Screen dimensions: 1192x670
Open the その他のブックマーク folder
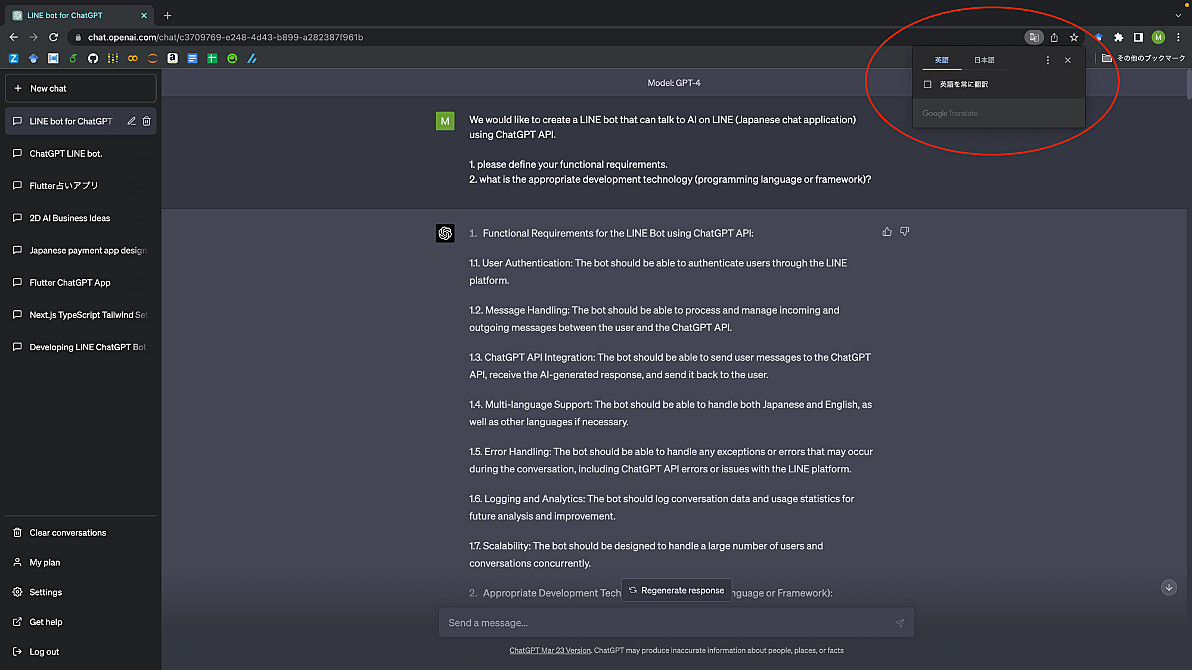click(1143, 58)
